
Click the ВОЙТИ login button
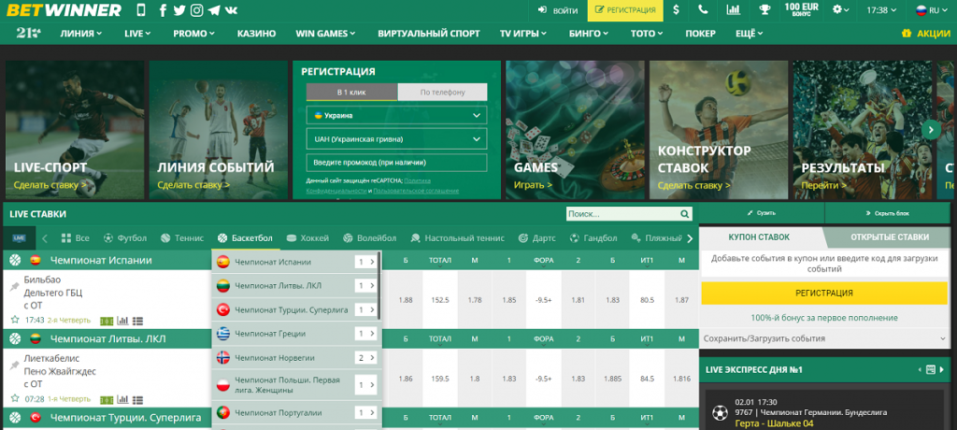[x=558, y=10]
